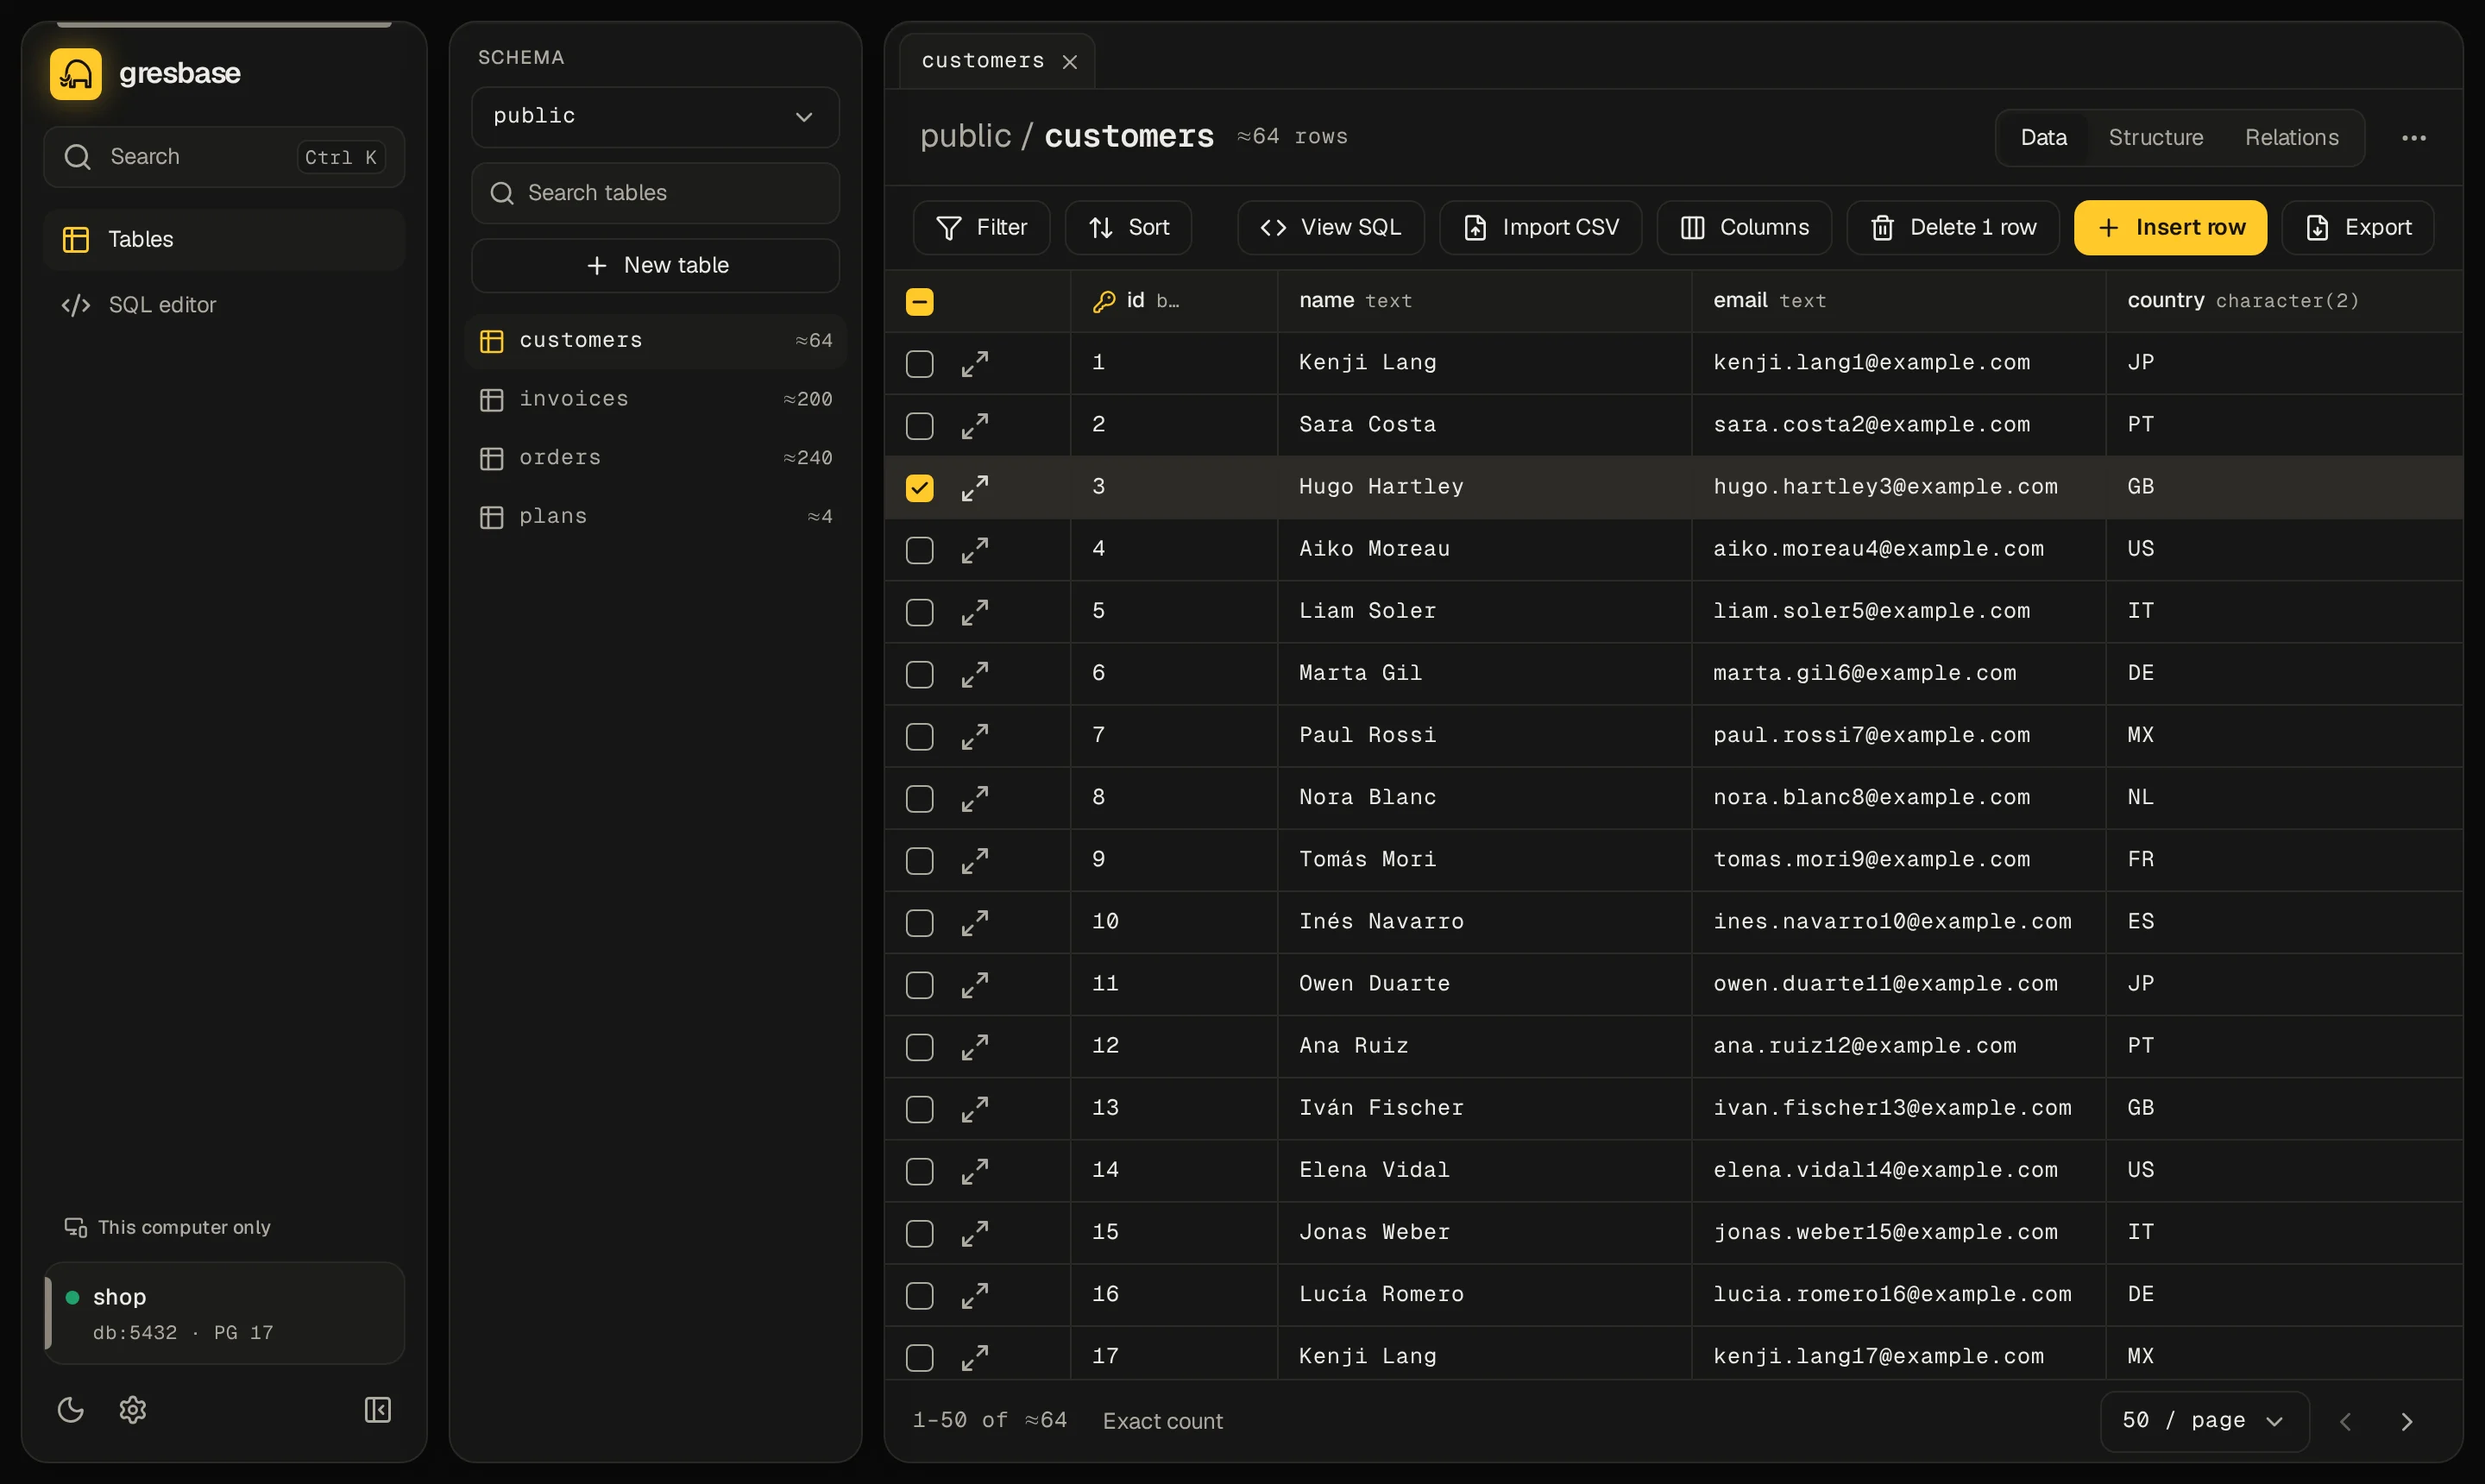Open the plans table

(x=655, y=517)
